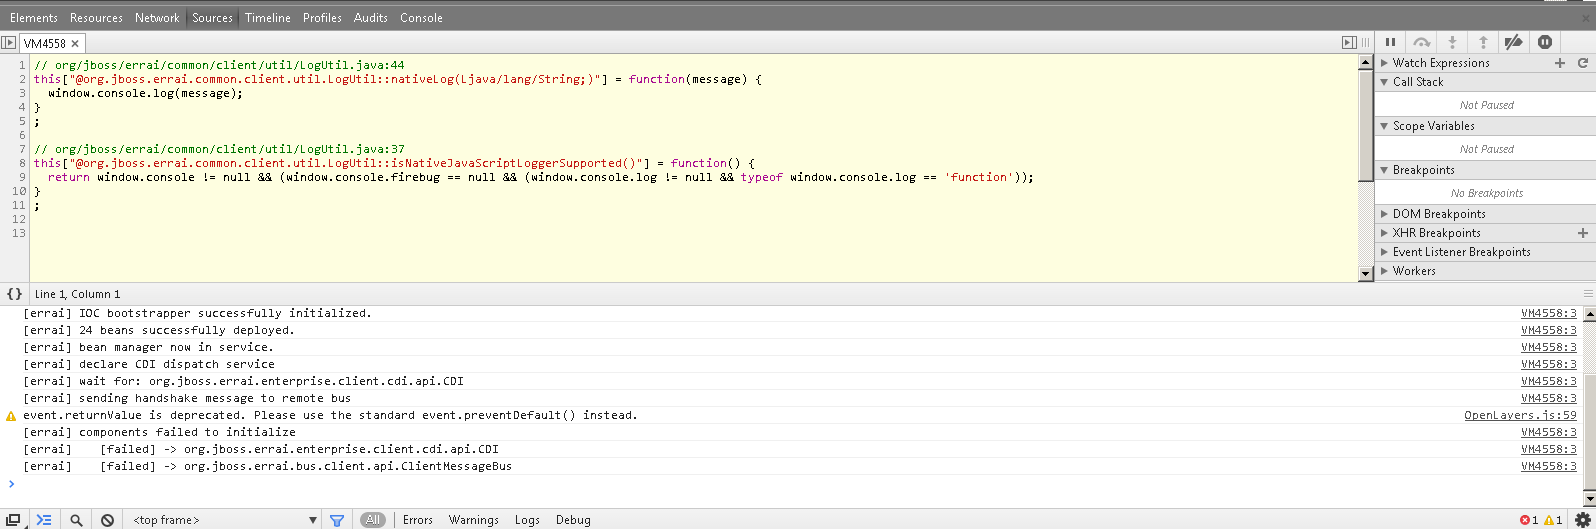Open DevTools settings gear
Screen dimensions: 1596x529
1582,520
